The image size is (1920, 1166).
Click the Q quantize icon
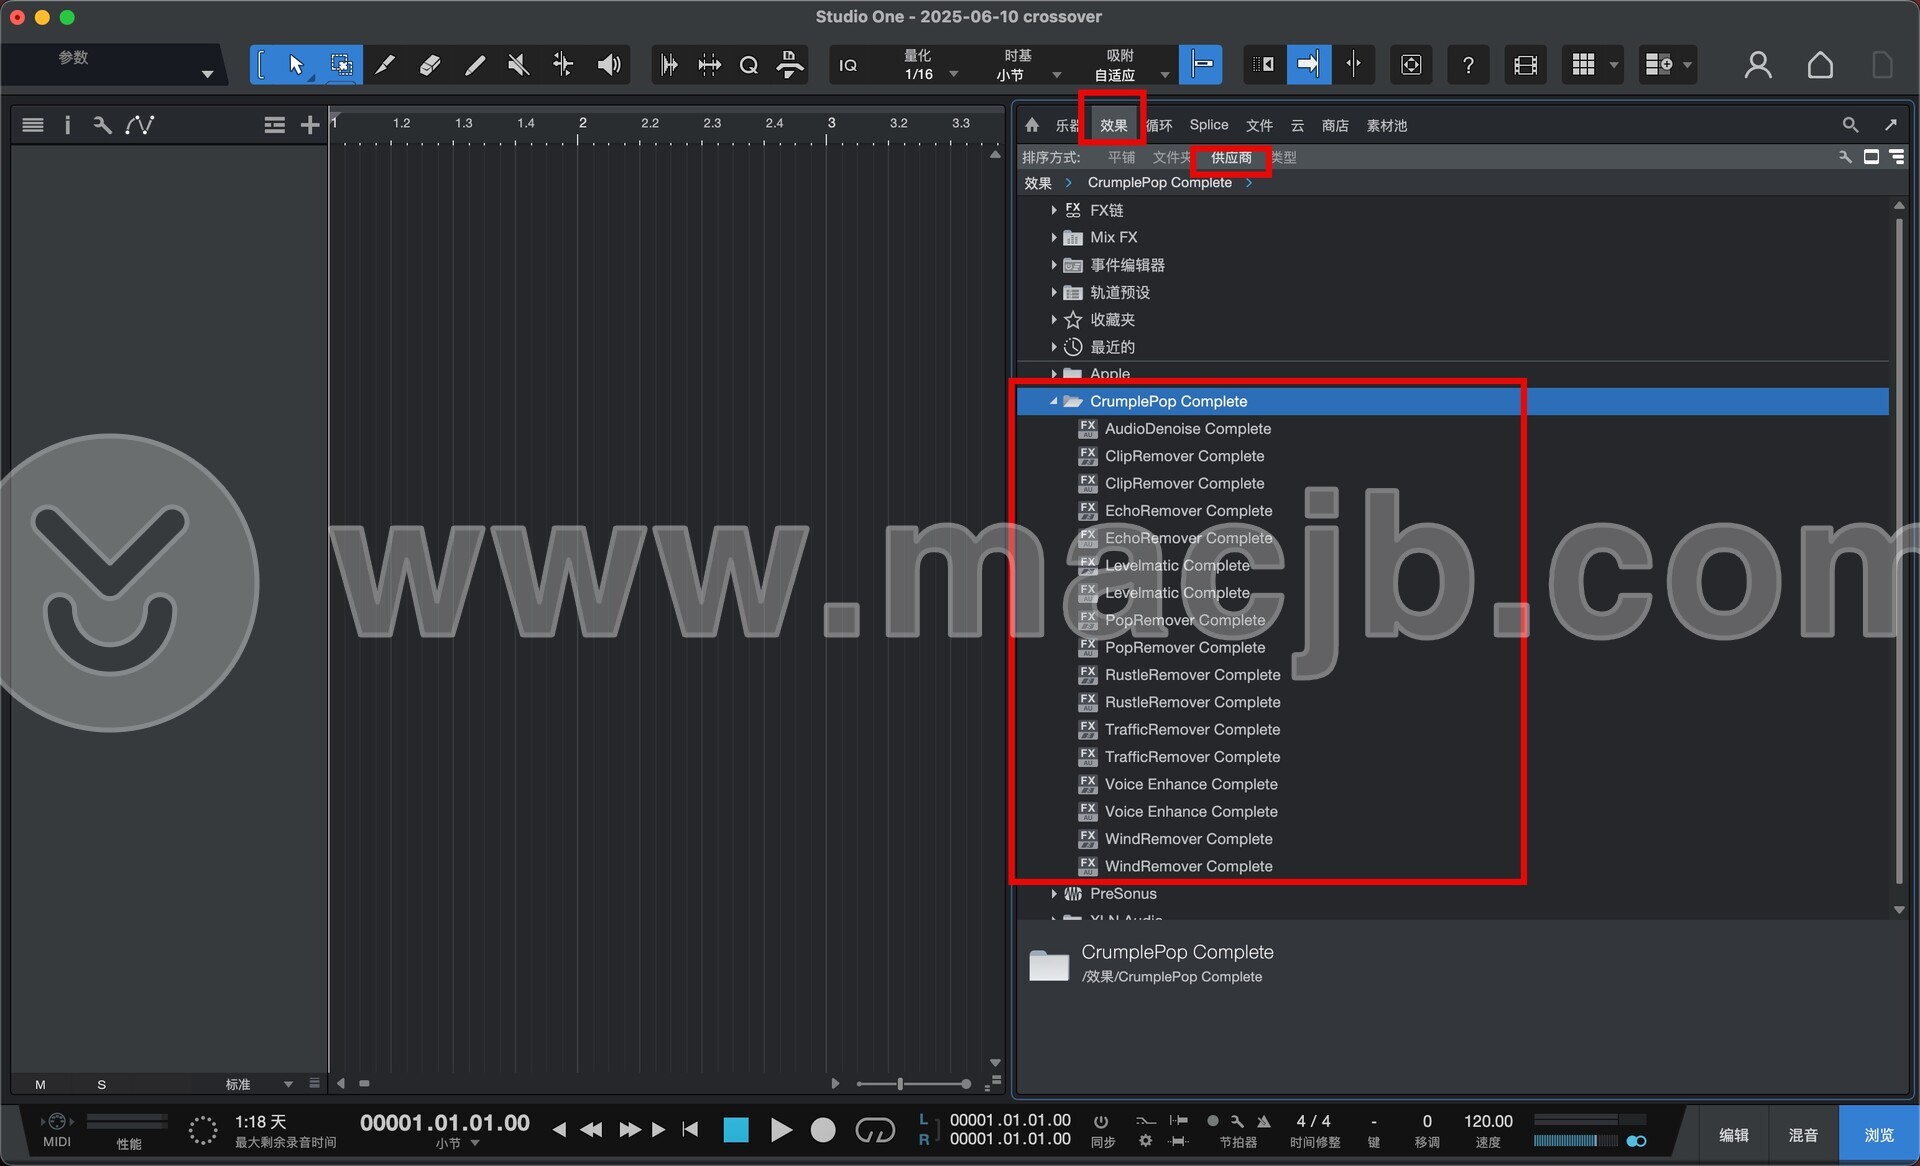[749, 65]
